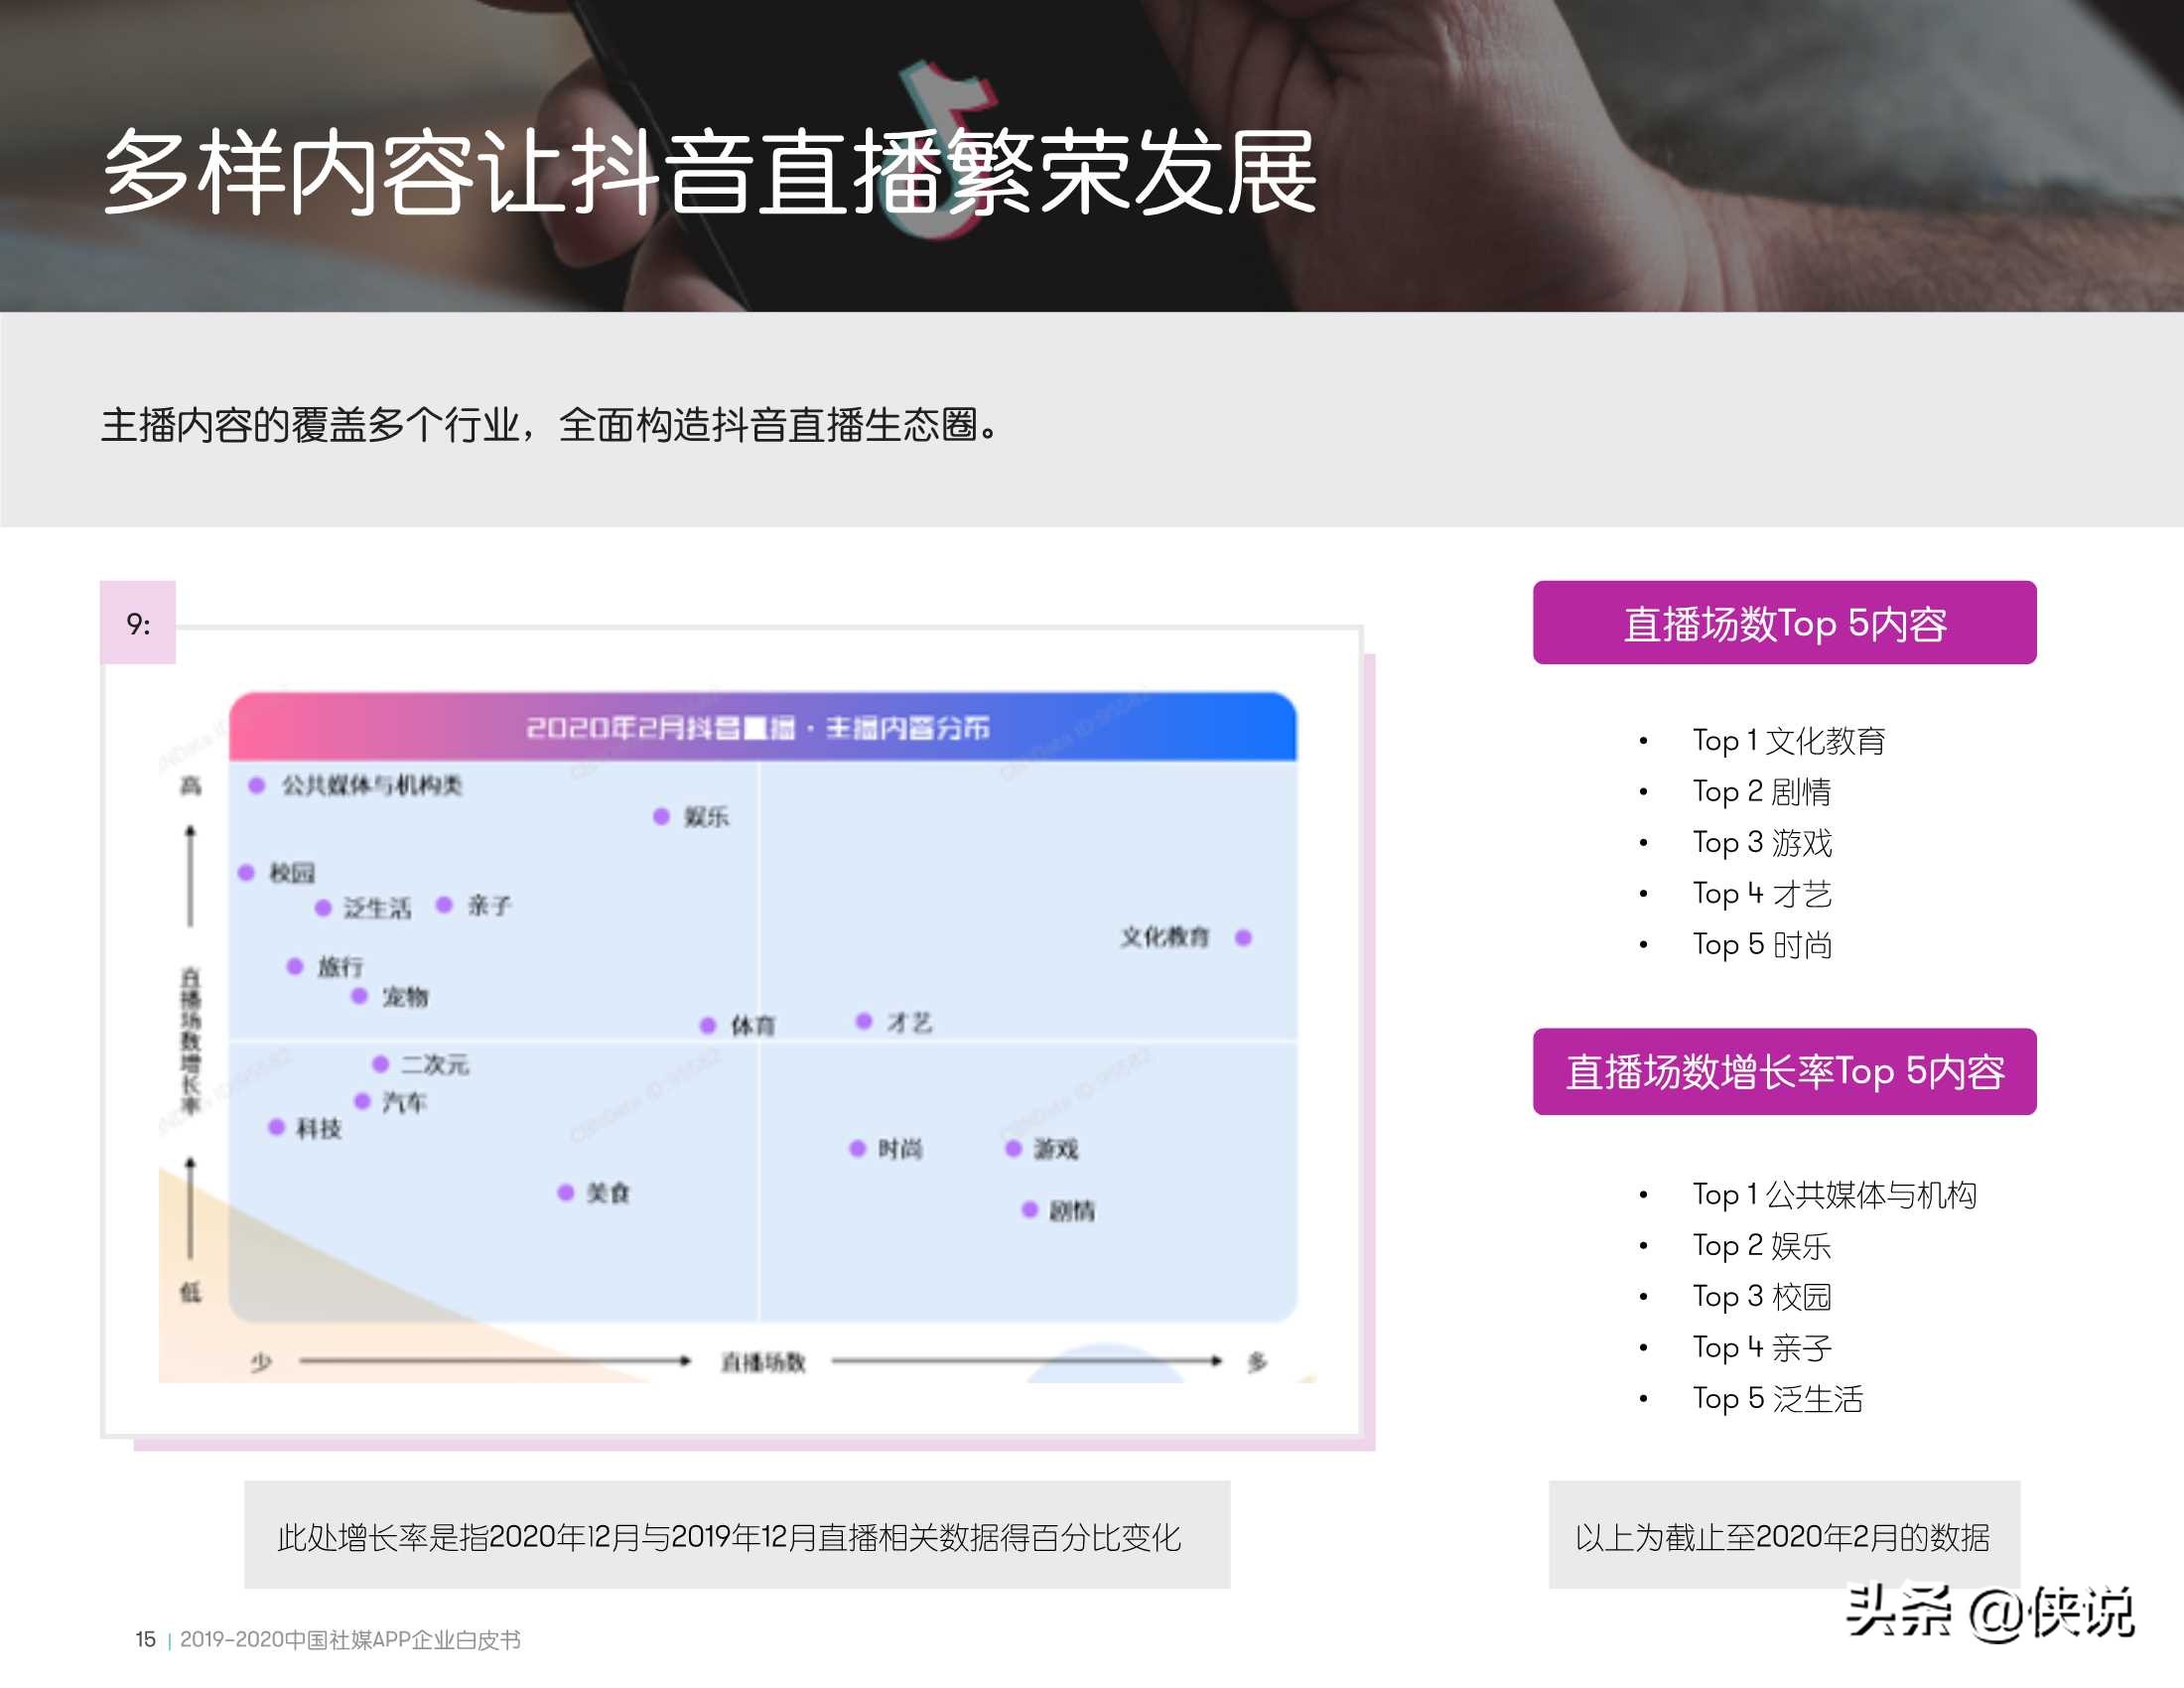
Task: Click the 直播场数Top 5内容 purple banner
Action: (1784, 623)
